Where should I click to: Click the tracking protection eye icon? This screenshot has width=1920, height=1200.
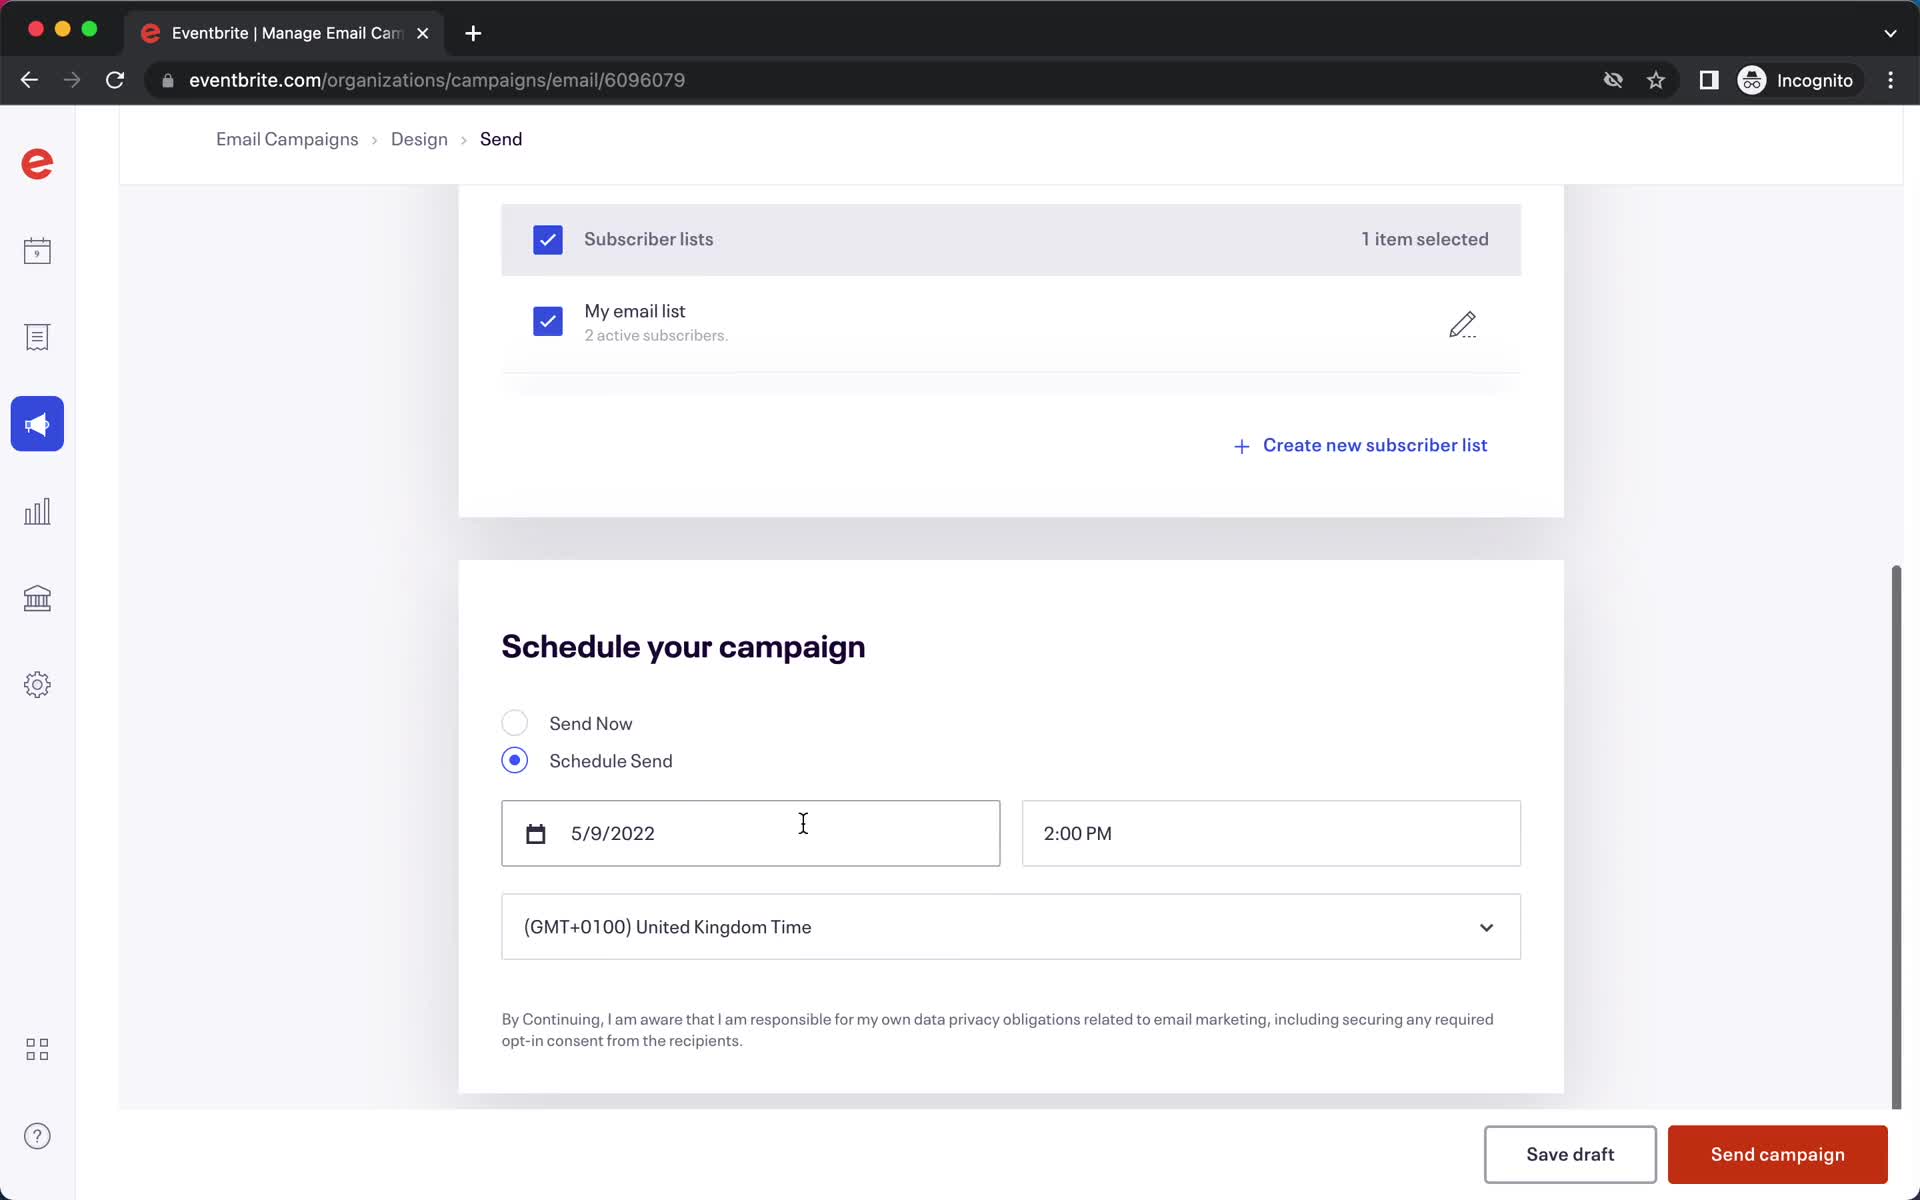coord(1613,80)
